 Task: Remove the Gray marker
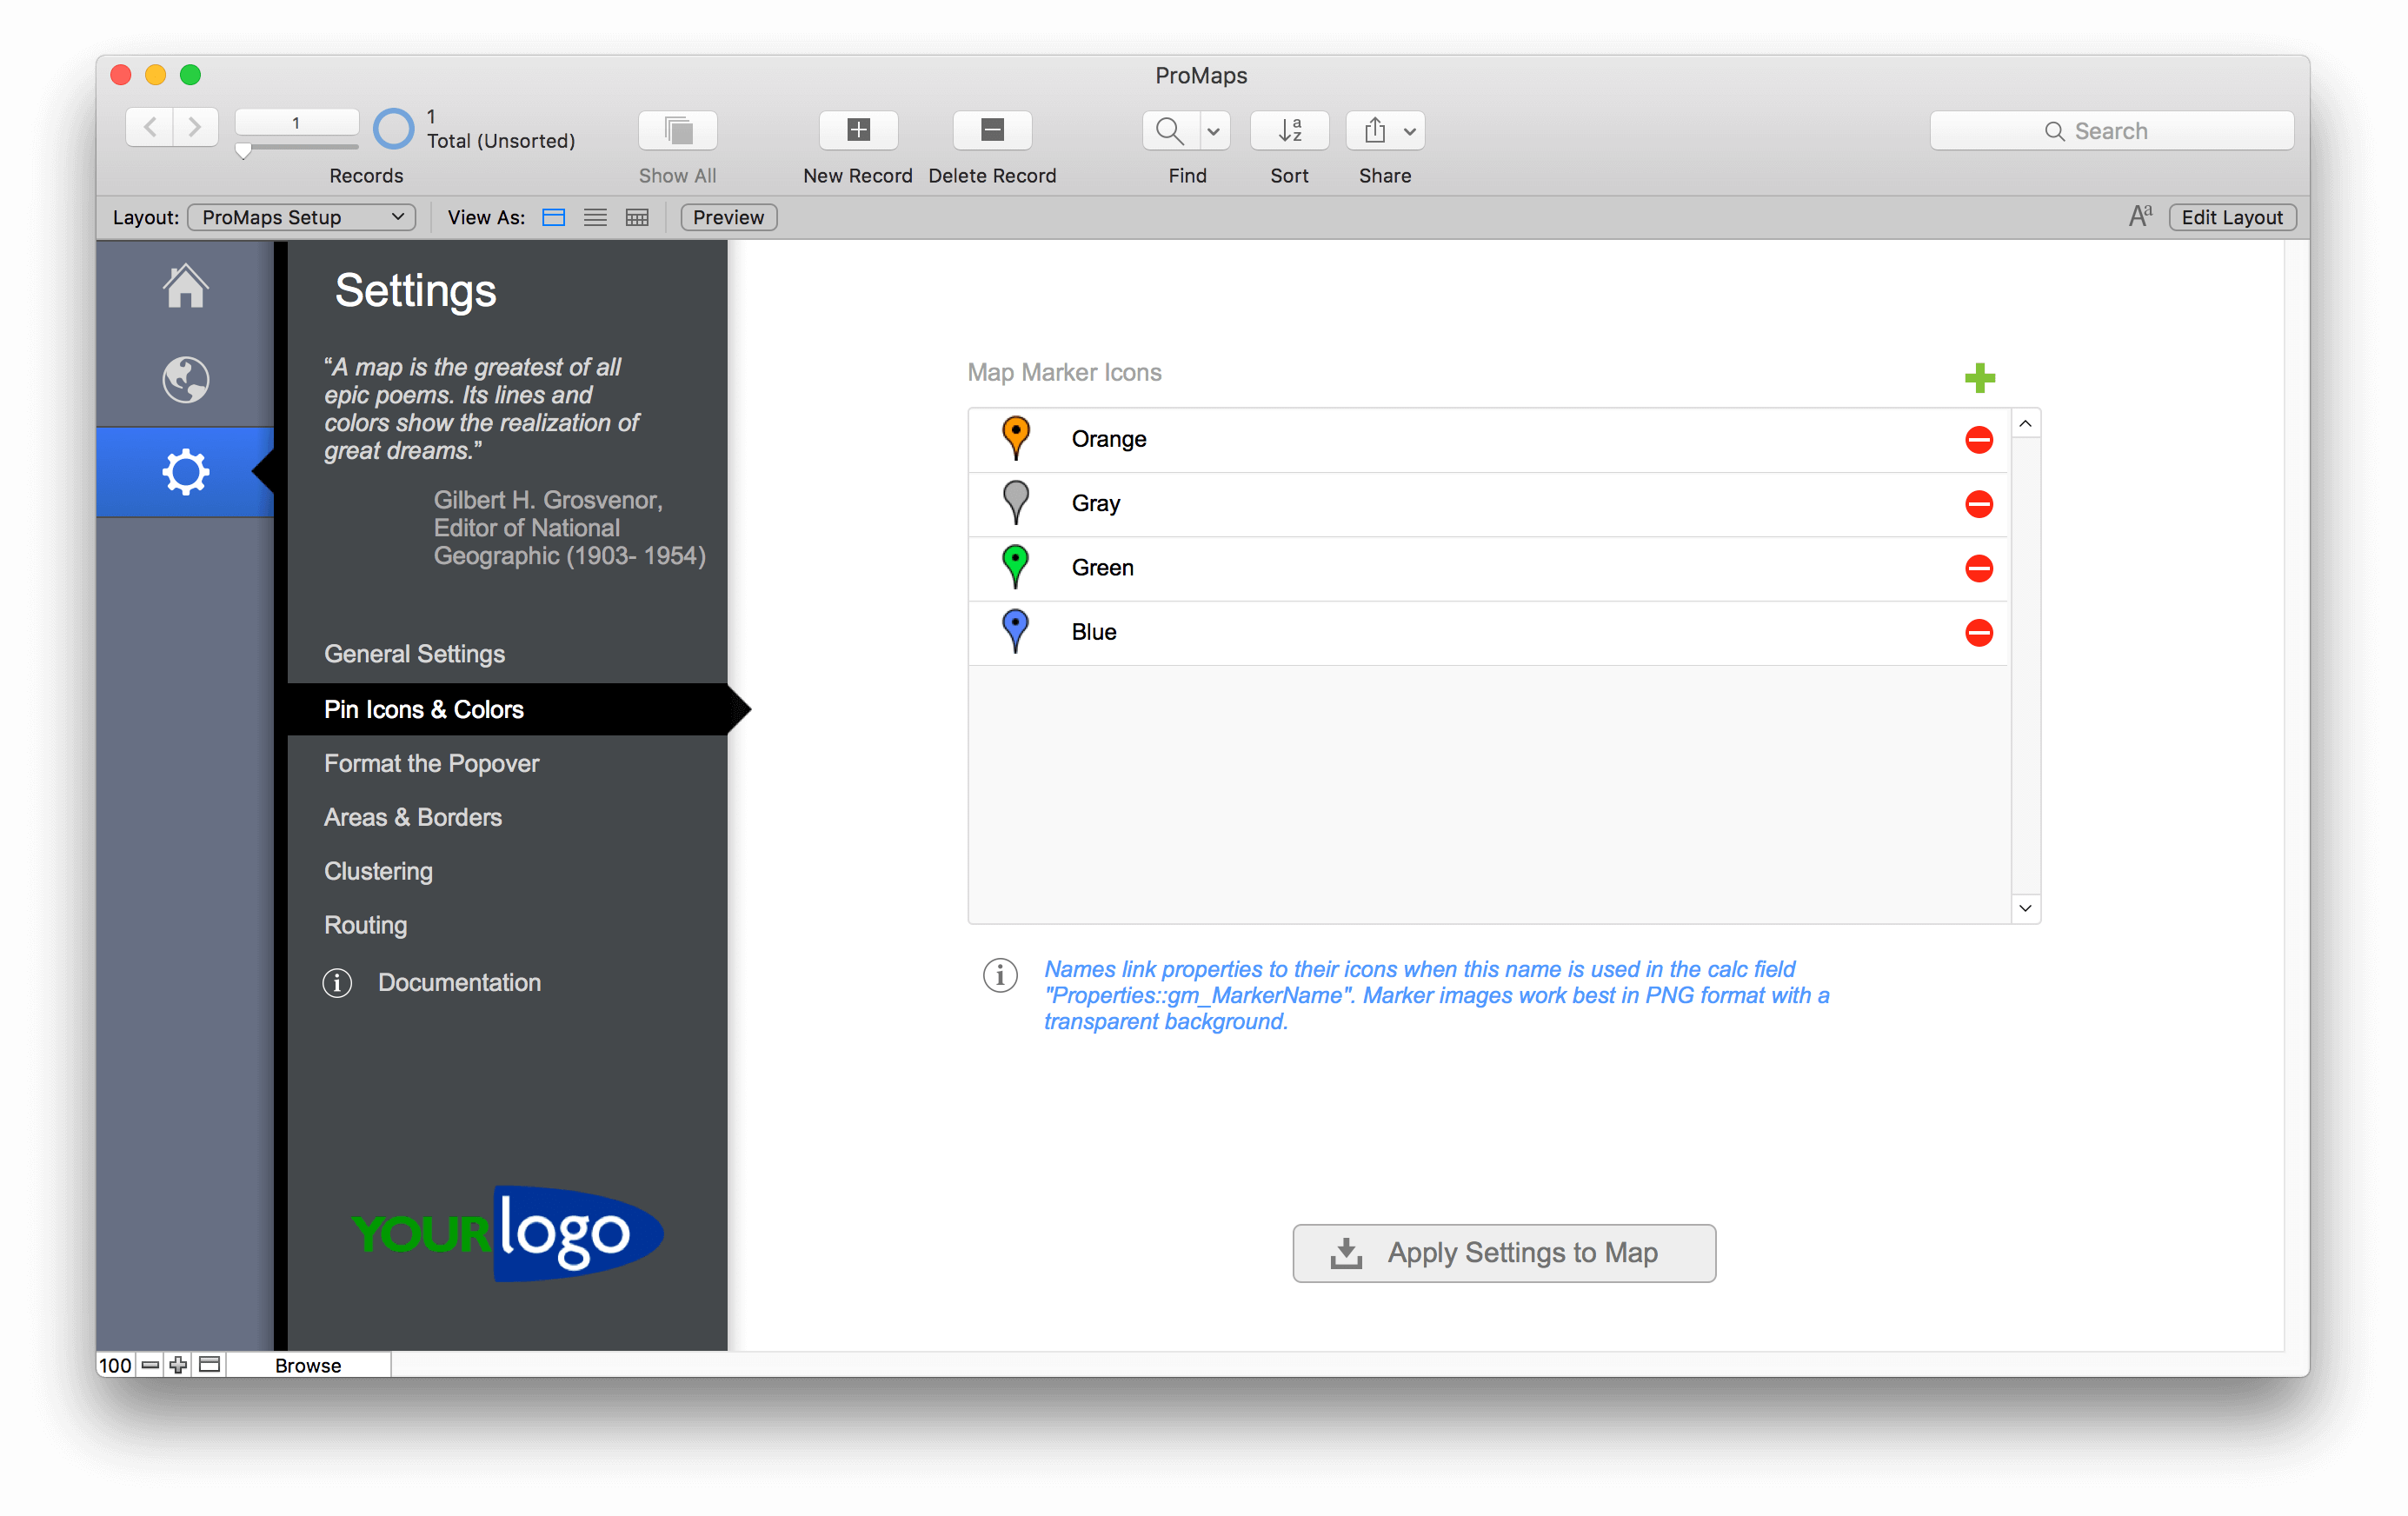pyautogui.click(x=1979, y=504)
